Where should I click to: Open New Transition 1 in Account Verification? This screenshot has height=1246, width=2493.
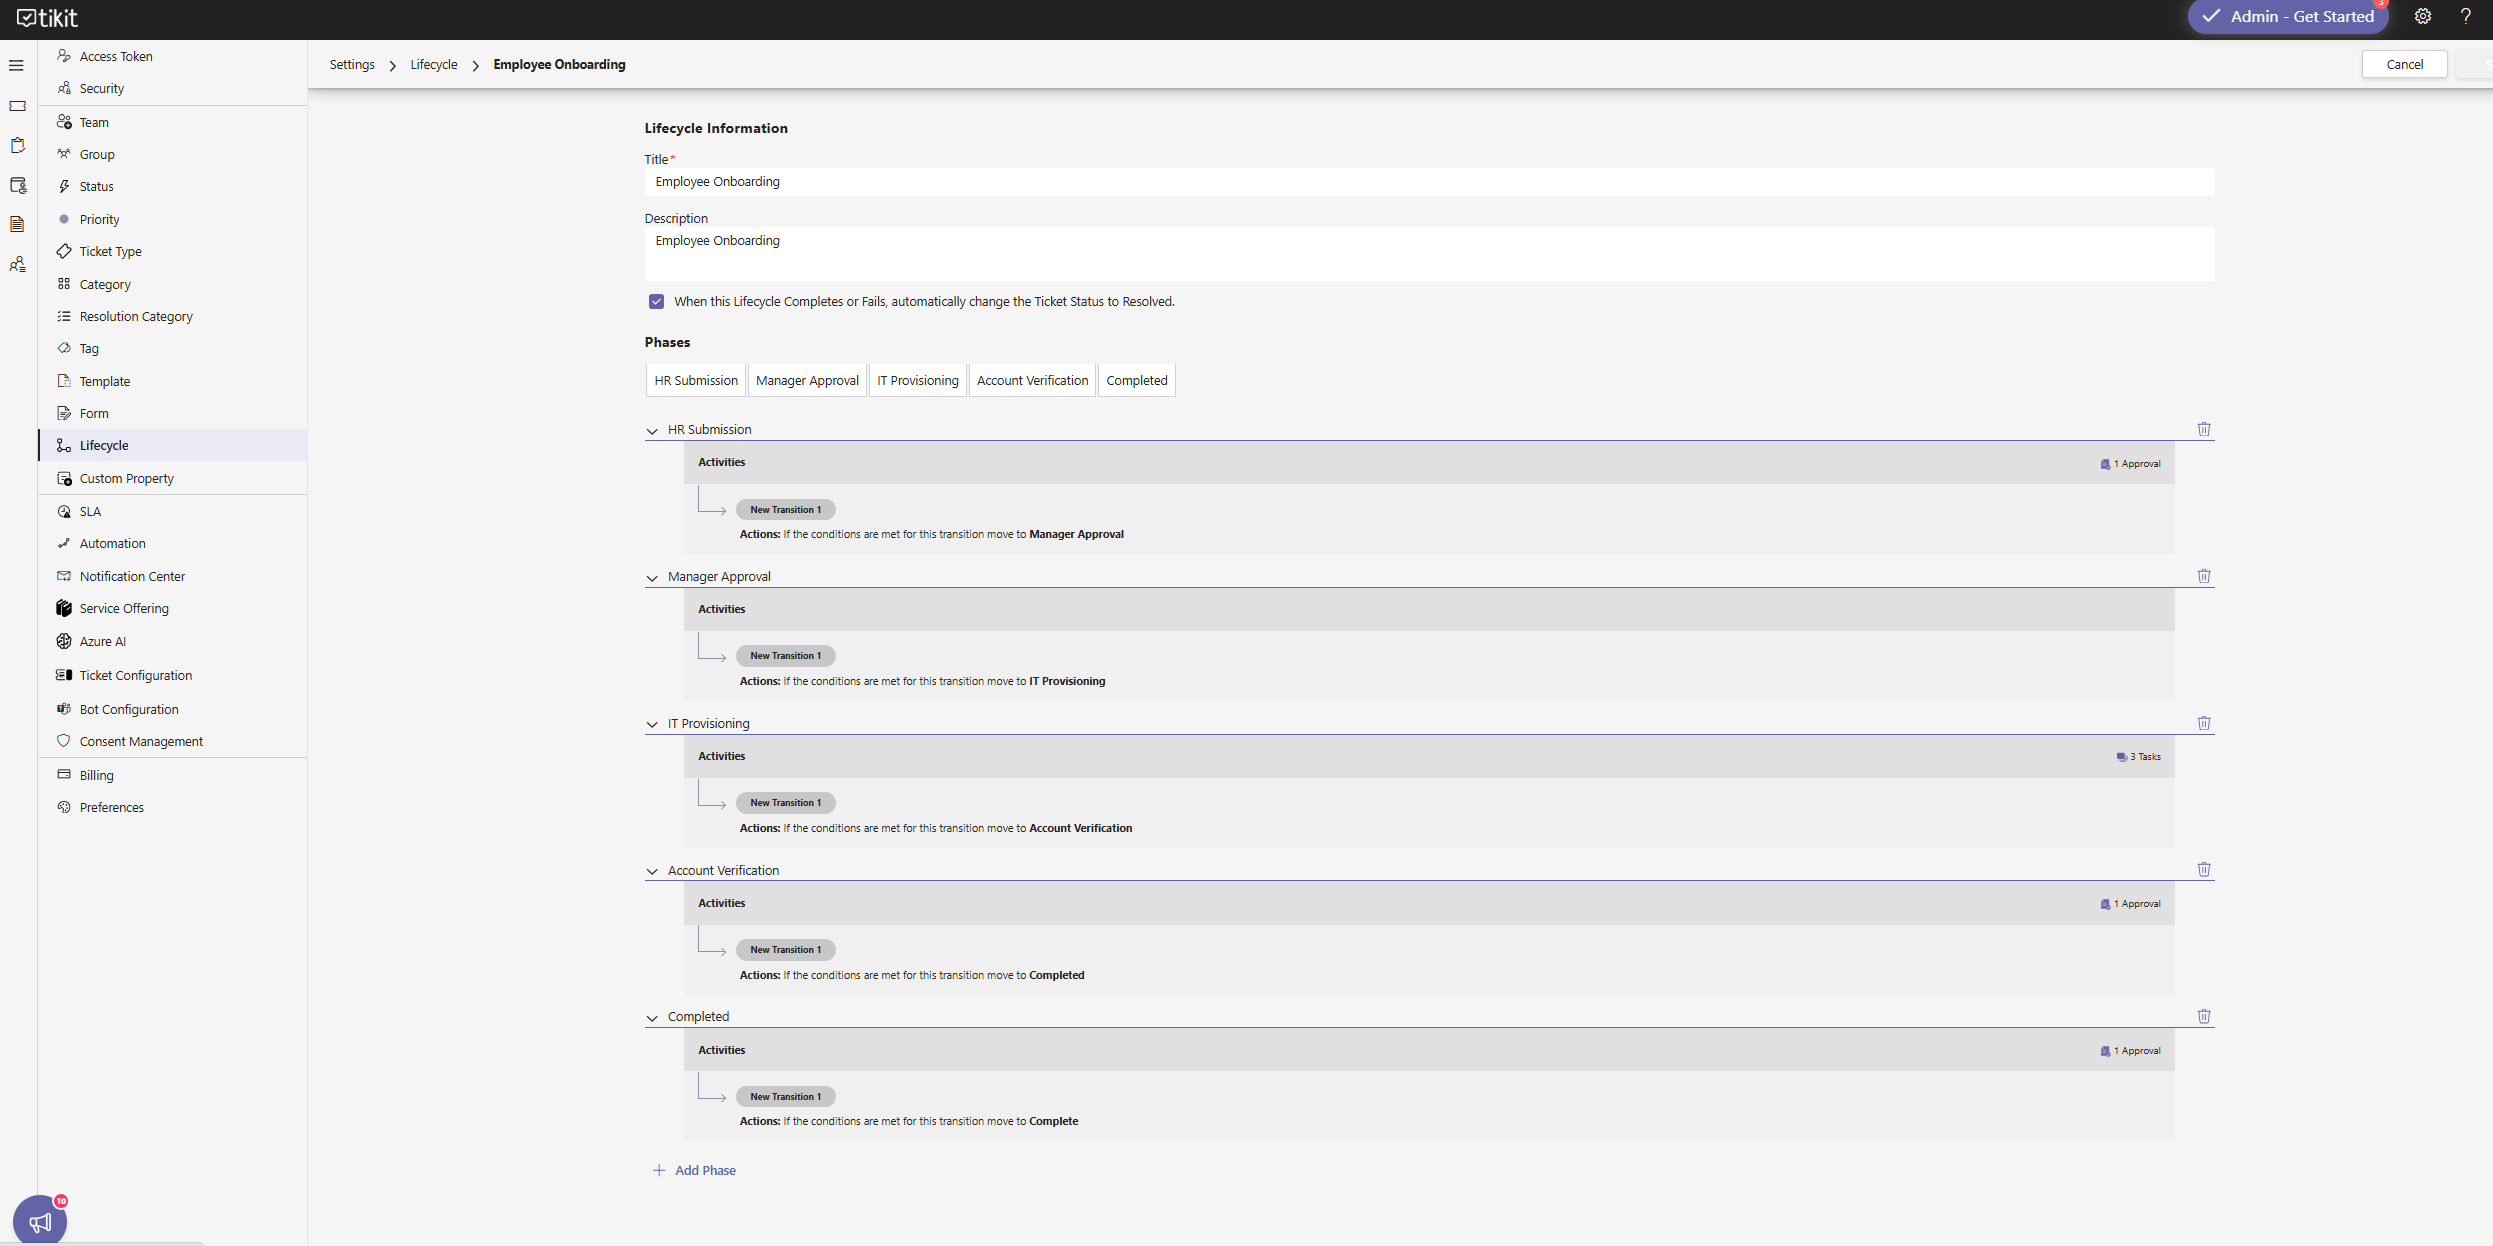point(786,950)
